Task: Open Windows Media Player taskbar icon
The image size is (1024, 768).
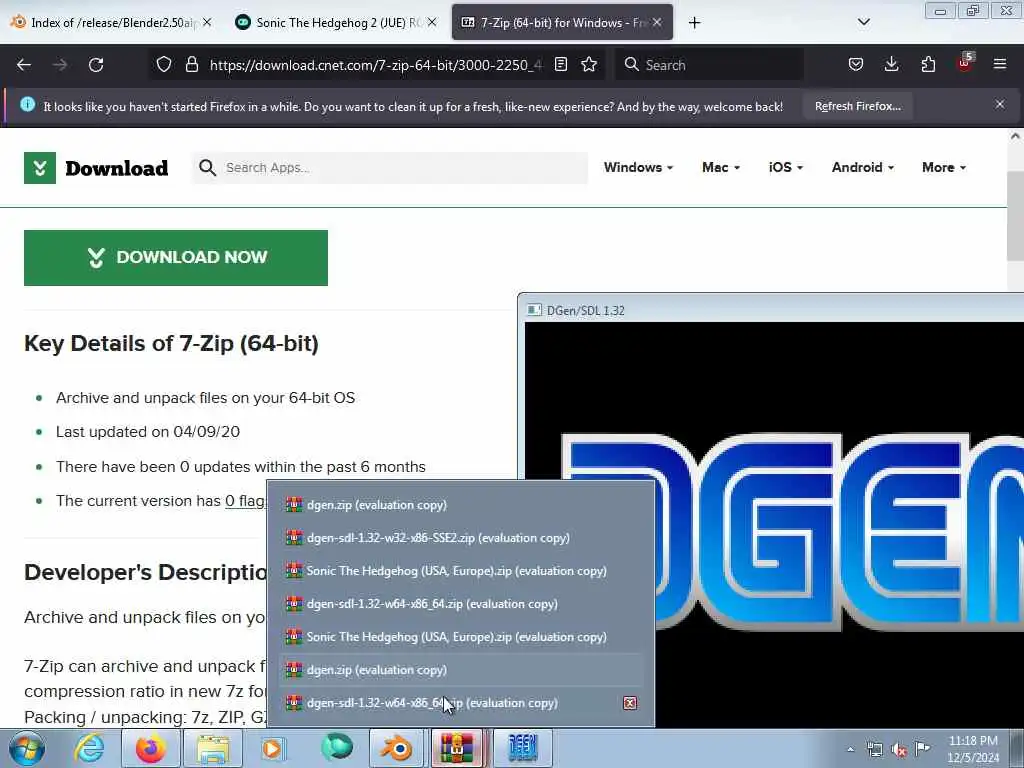Action: [273, 748]
